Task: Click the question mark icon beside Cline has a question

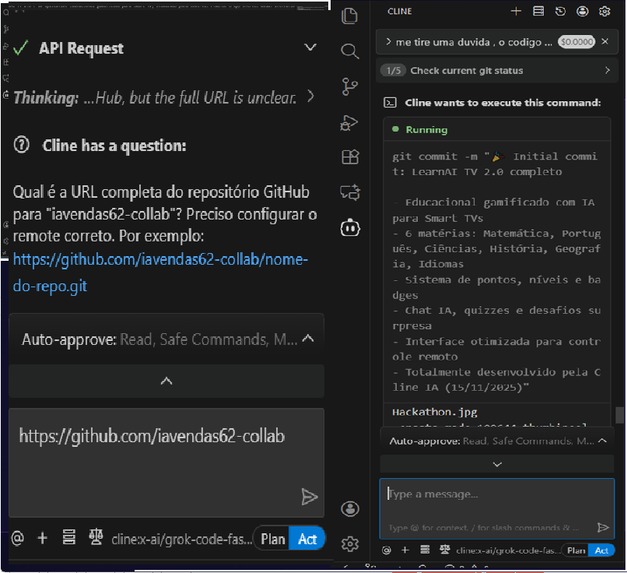Action: tap(22, 145)
